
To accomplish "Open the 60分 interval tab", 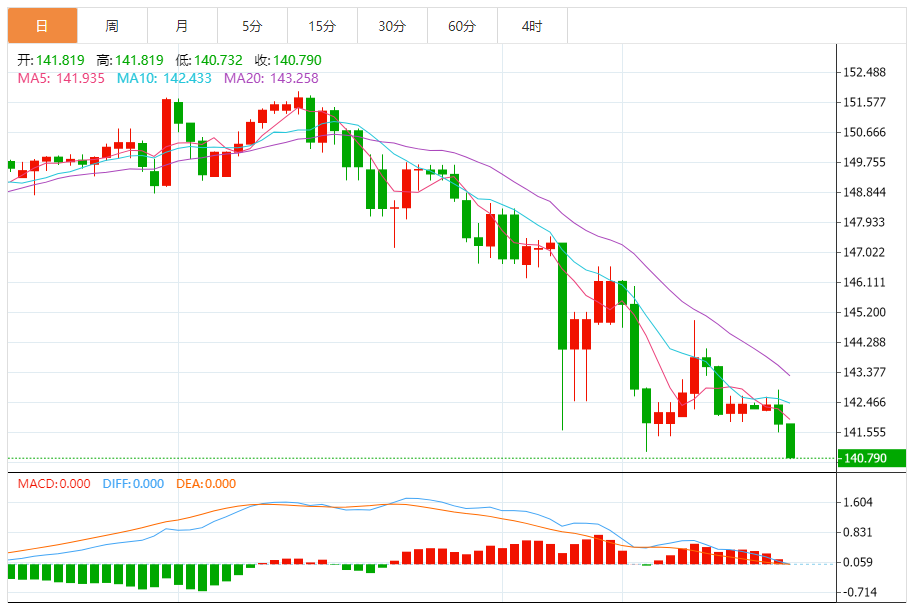I will pyautogui.click(x=462, y=26).
